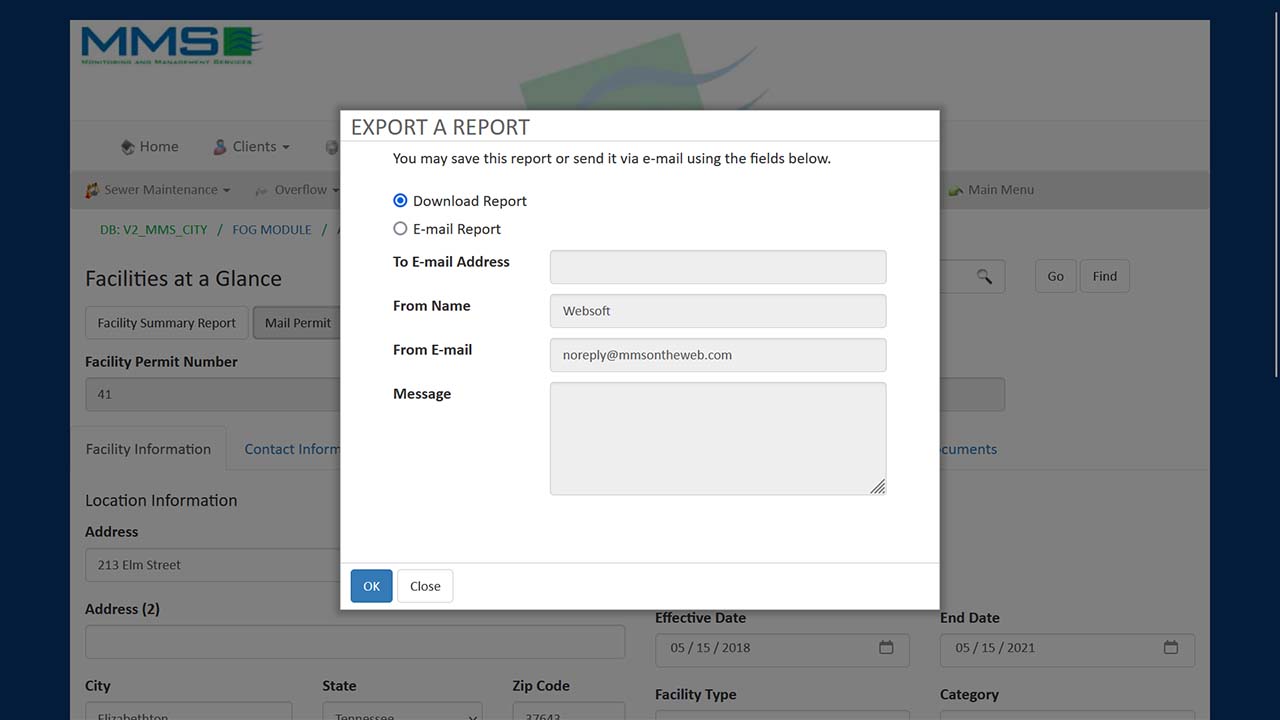The height and width of the screenshot is (720, 1280).
Task: Click the Clients person icon
Action: tap(220, 147)
